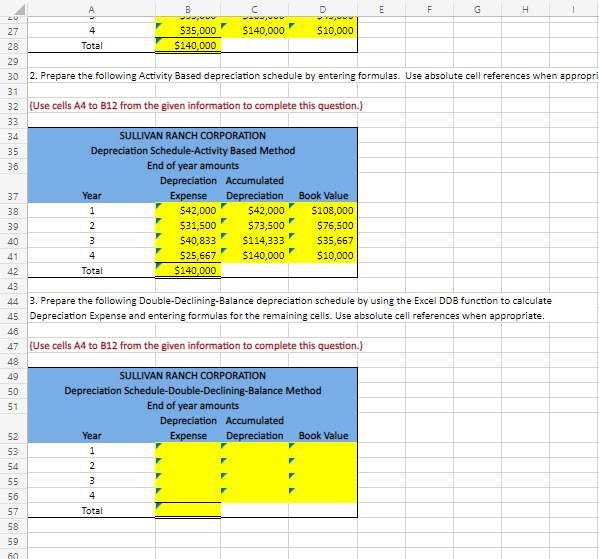The height and width of the screenshot is (559, 599).
Task: Click the $42,000 depreciation expense for year 1
Action: [188, 211]
